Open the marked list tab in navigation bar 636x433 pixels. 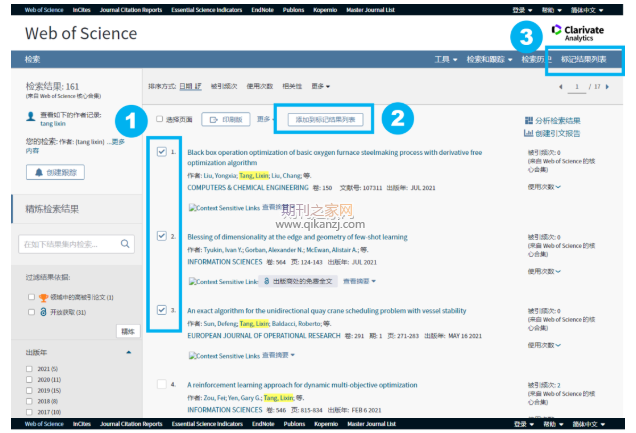pyautogui.click(x=584, y=60)
